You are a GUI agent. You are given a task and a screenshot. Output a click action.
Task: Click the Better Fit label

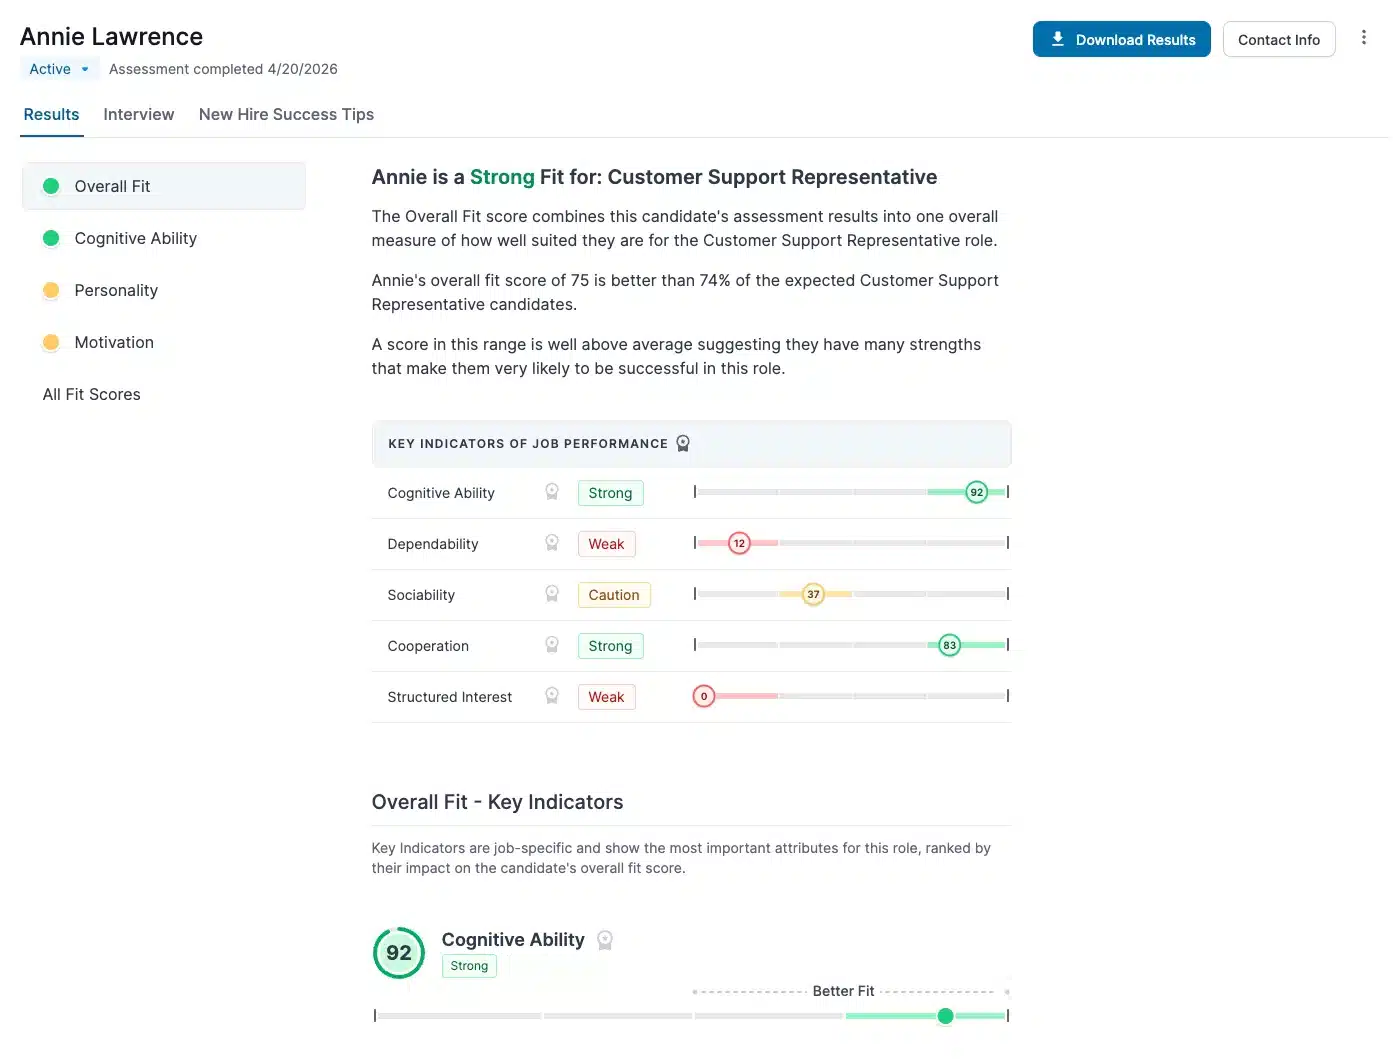pos(843,991)
